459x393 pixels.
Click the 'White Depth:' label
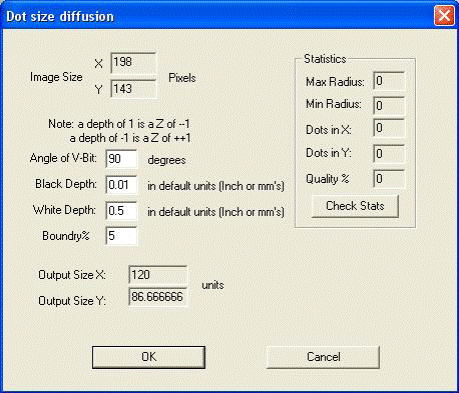coord(64,210)
